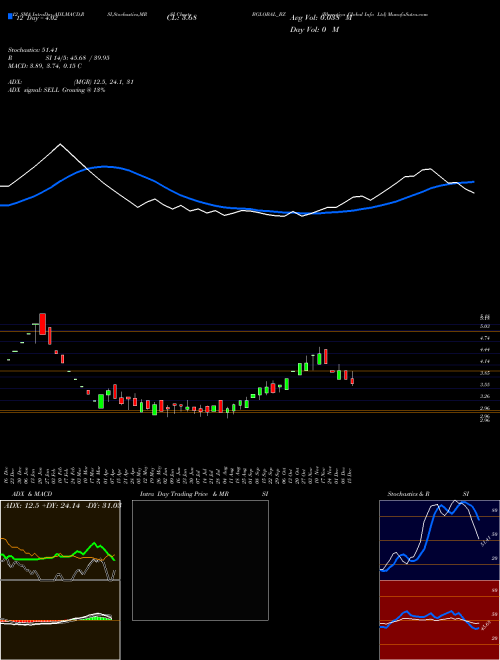Screen dimensions: 500x660
Task: Click the 'Avg Vol: 0.038 M' label
Action: click(x=321, y=18)
